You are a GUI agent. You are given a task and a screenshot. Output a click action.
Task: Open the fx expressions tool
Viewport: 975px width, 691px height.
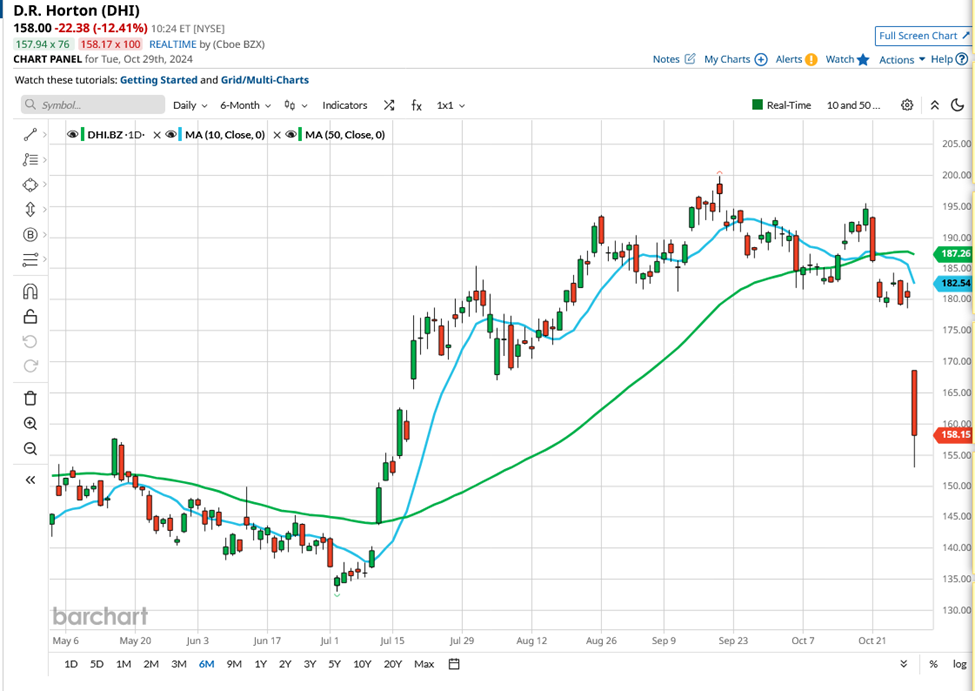(x=416, y=105)
